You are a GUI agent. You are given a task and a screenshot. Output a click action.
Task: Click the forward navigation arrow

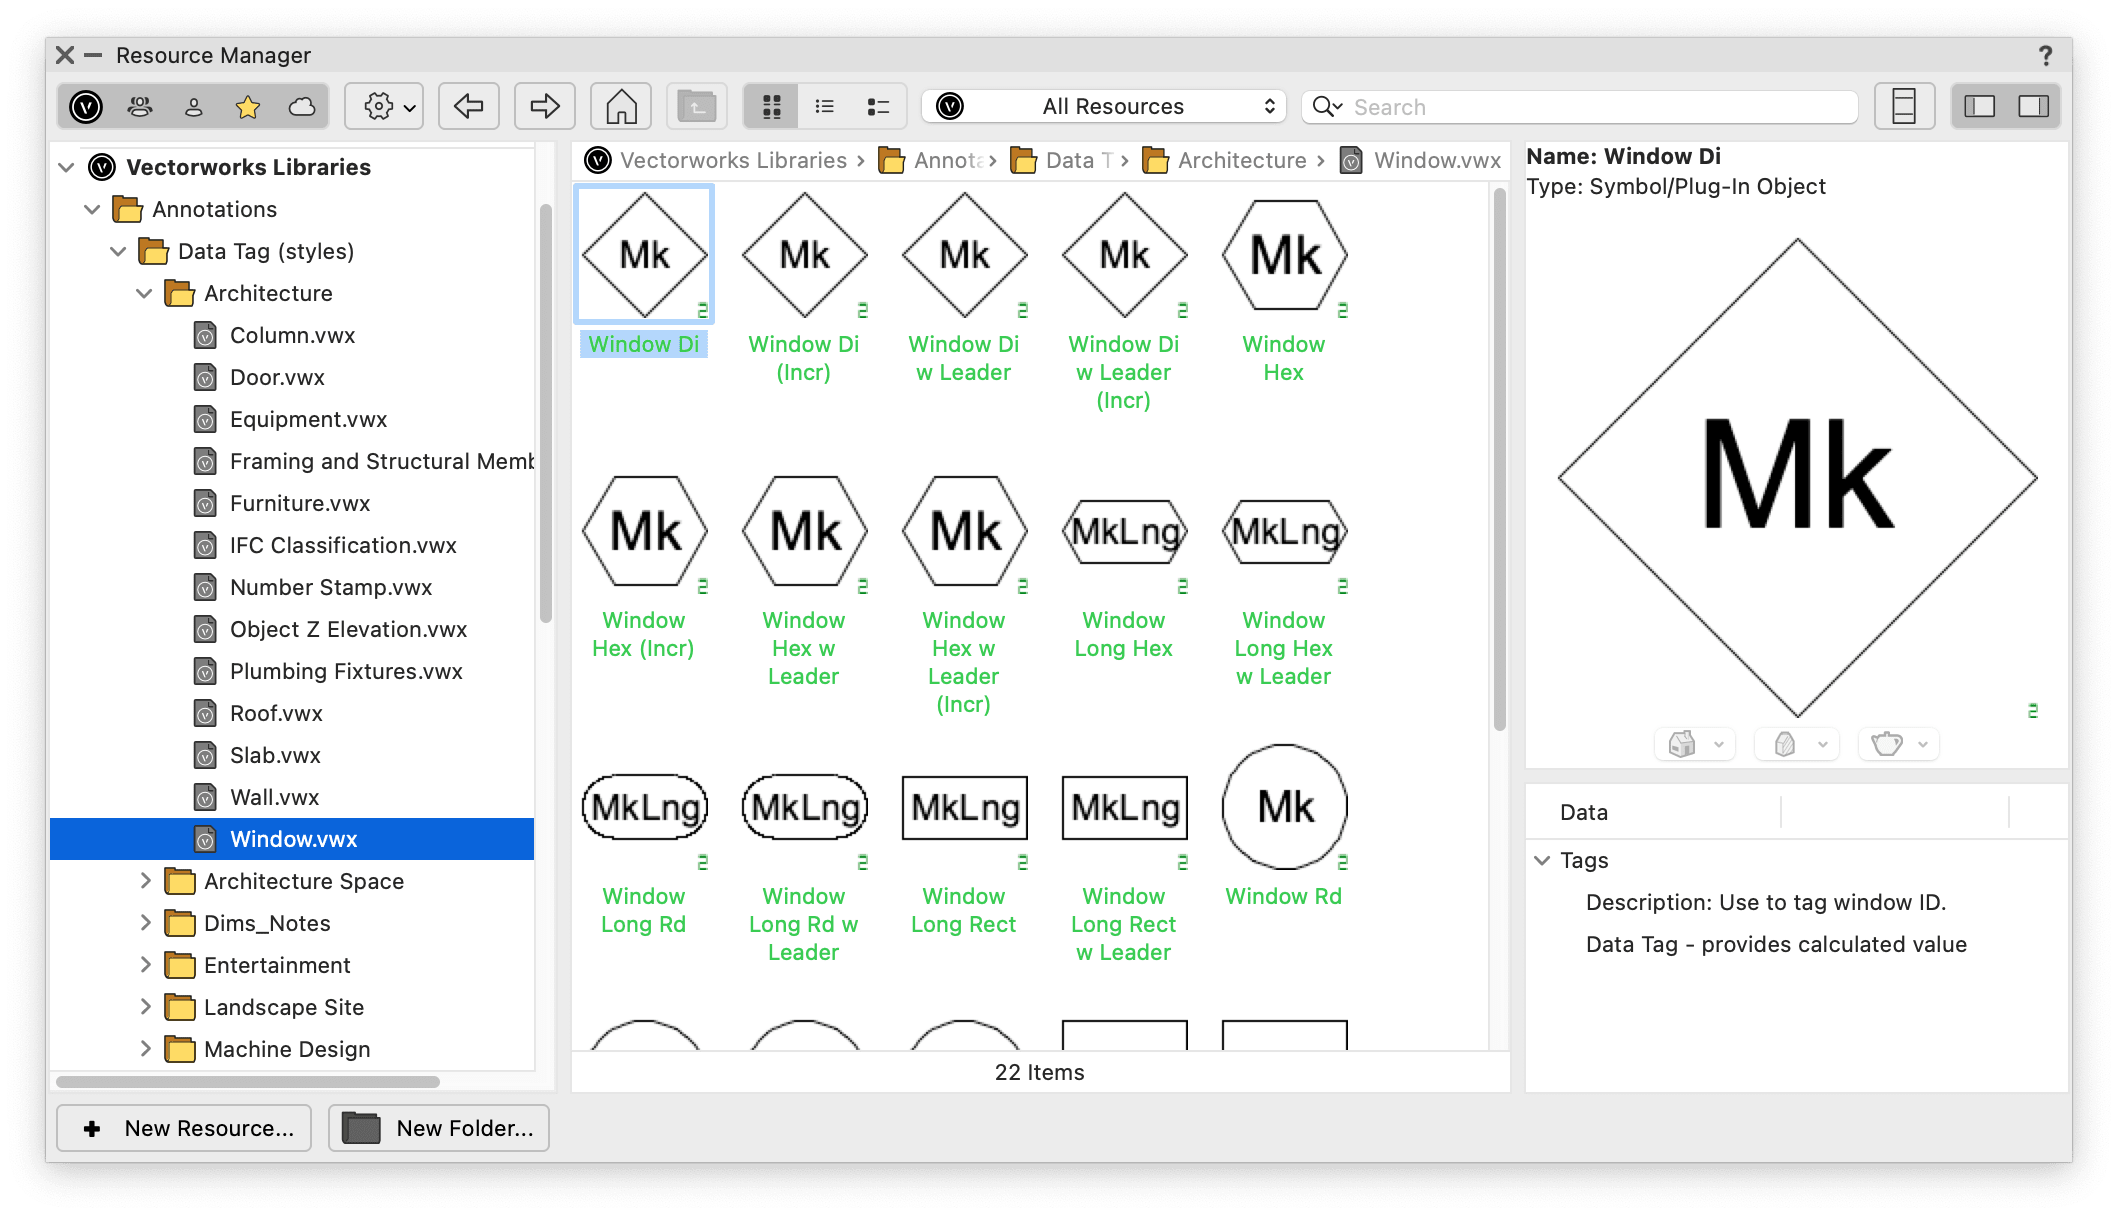[543, 105]
